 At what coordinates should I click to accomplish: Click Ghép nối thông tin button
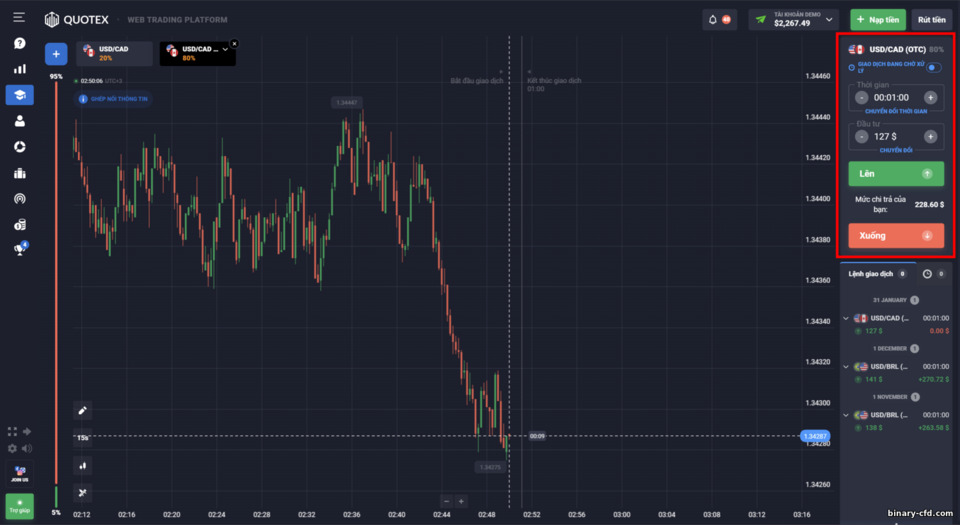(113, 99)
